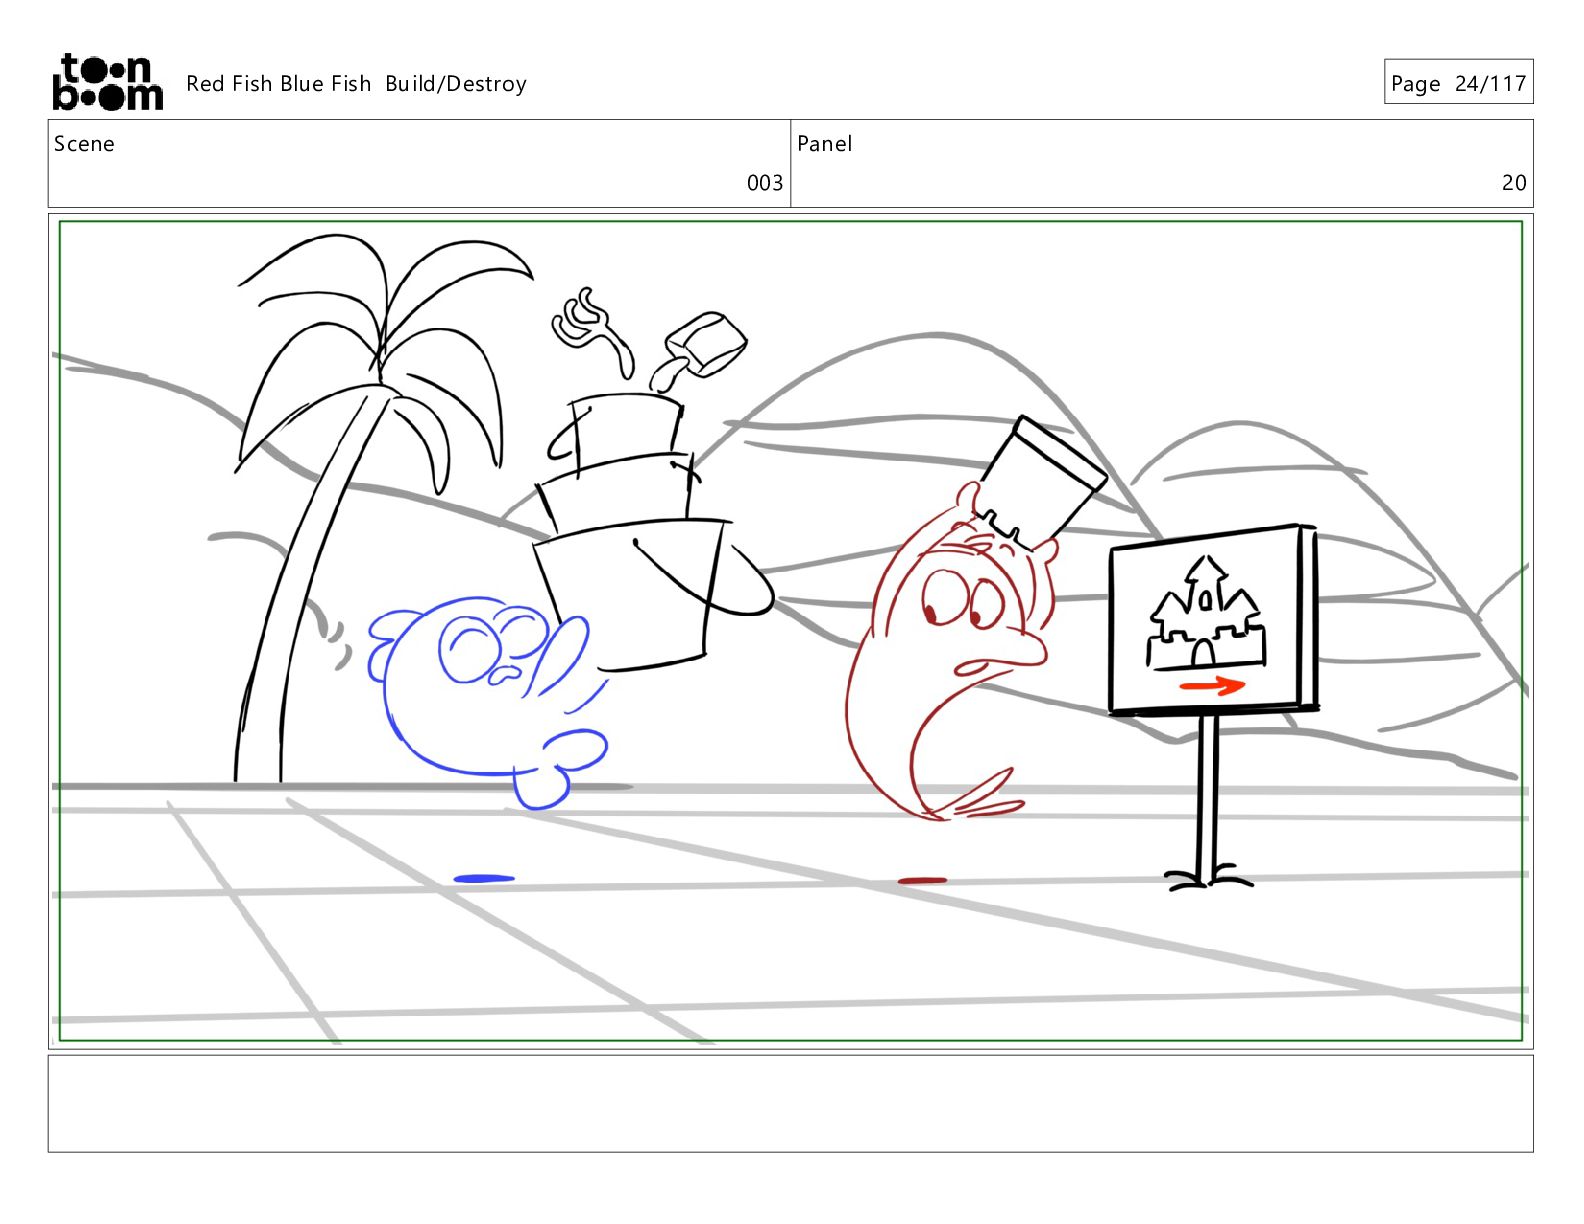Image resolution: width=1584 pixels, height=1224 pixels.
Task: Click the panel number '20'
Action: tap(1514, 183)
